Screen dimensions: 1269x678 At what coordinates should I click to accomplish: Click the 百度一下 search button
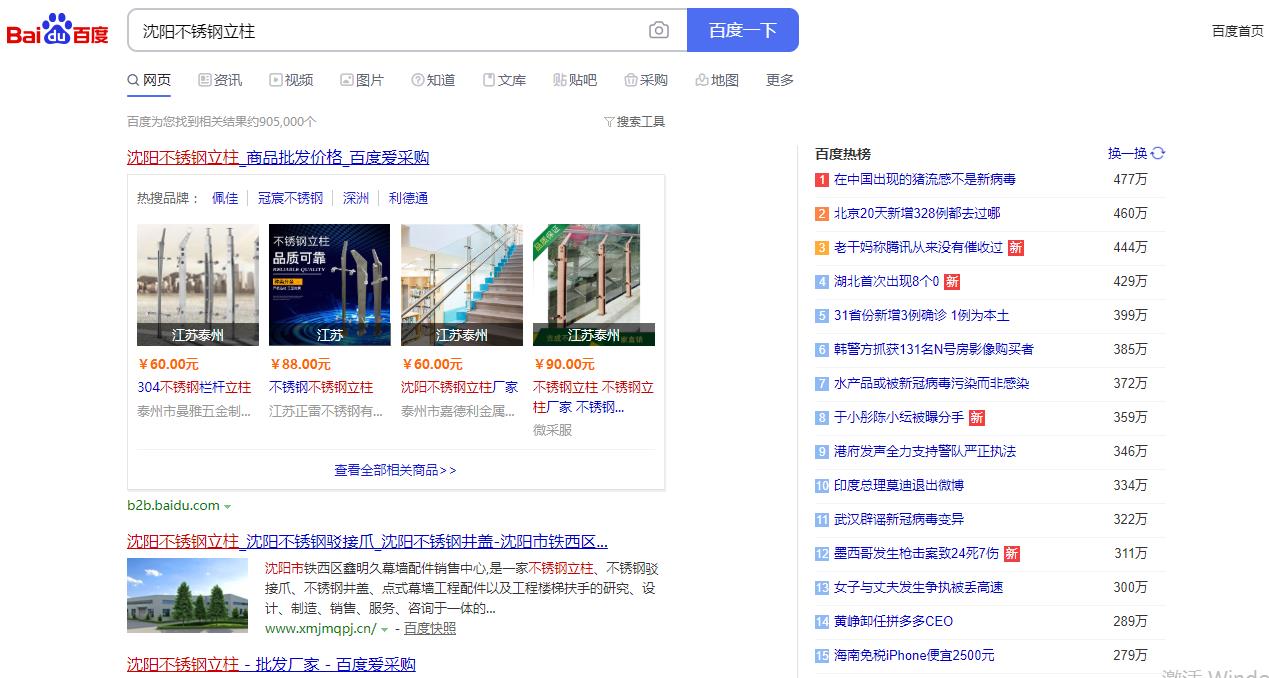pyautogui.click(x=743, y=30)
